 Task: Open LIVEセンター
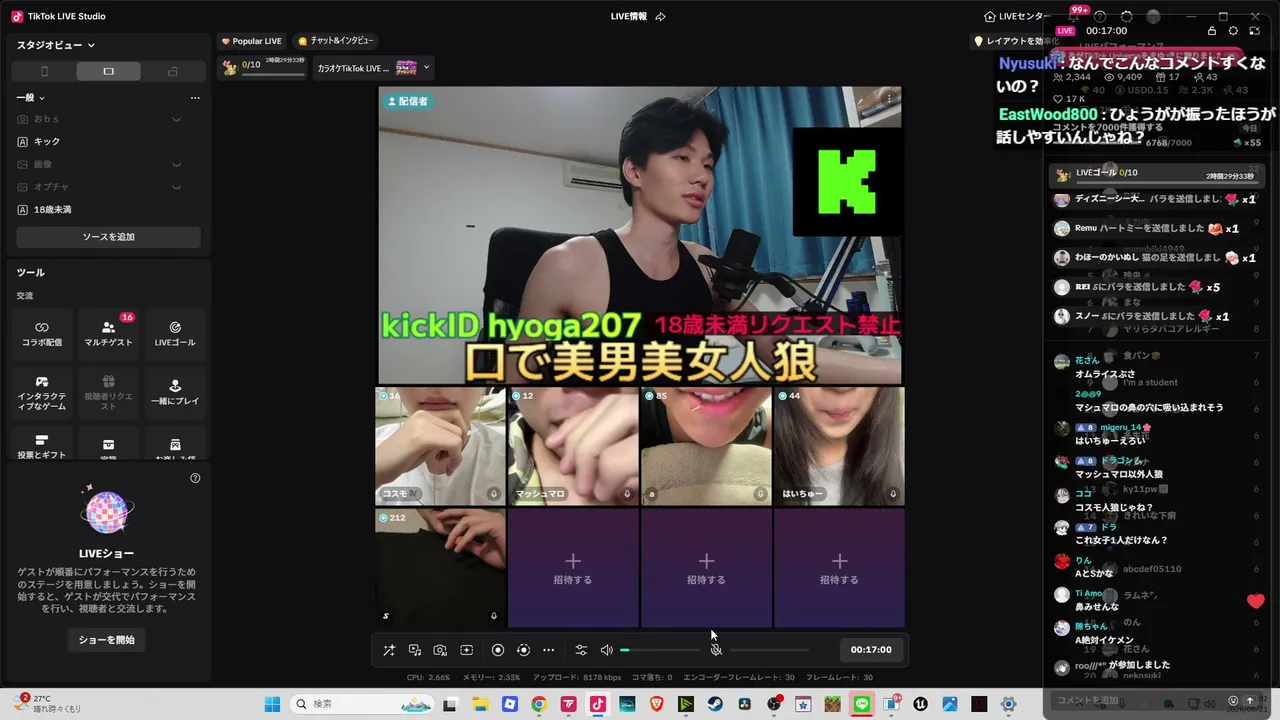(1017, 16)
